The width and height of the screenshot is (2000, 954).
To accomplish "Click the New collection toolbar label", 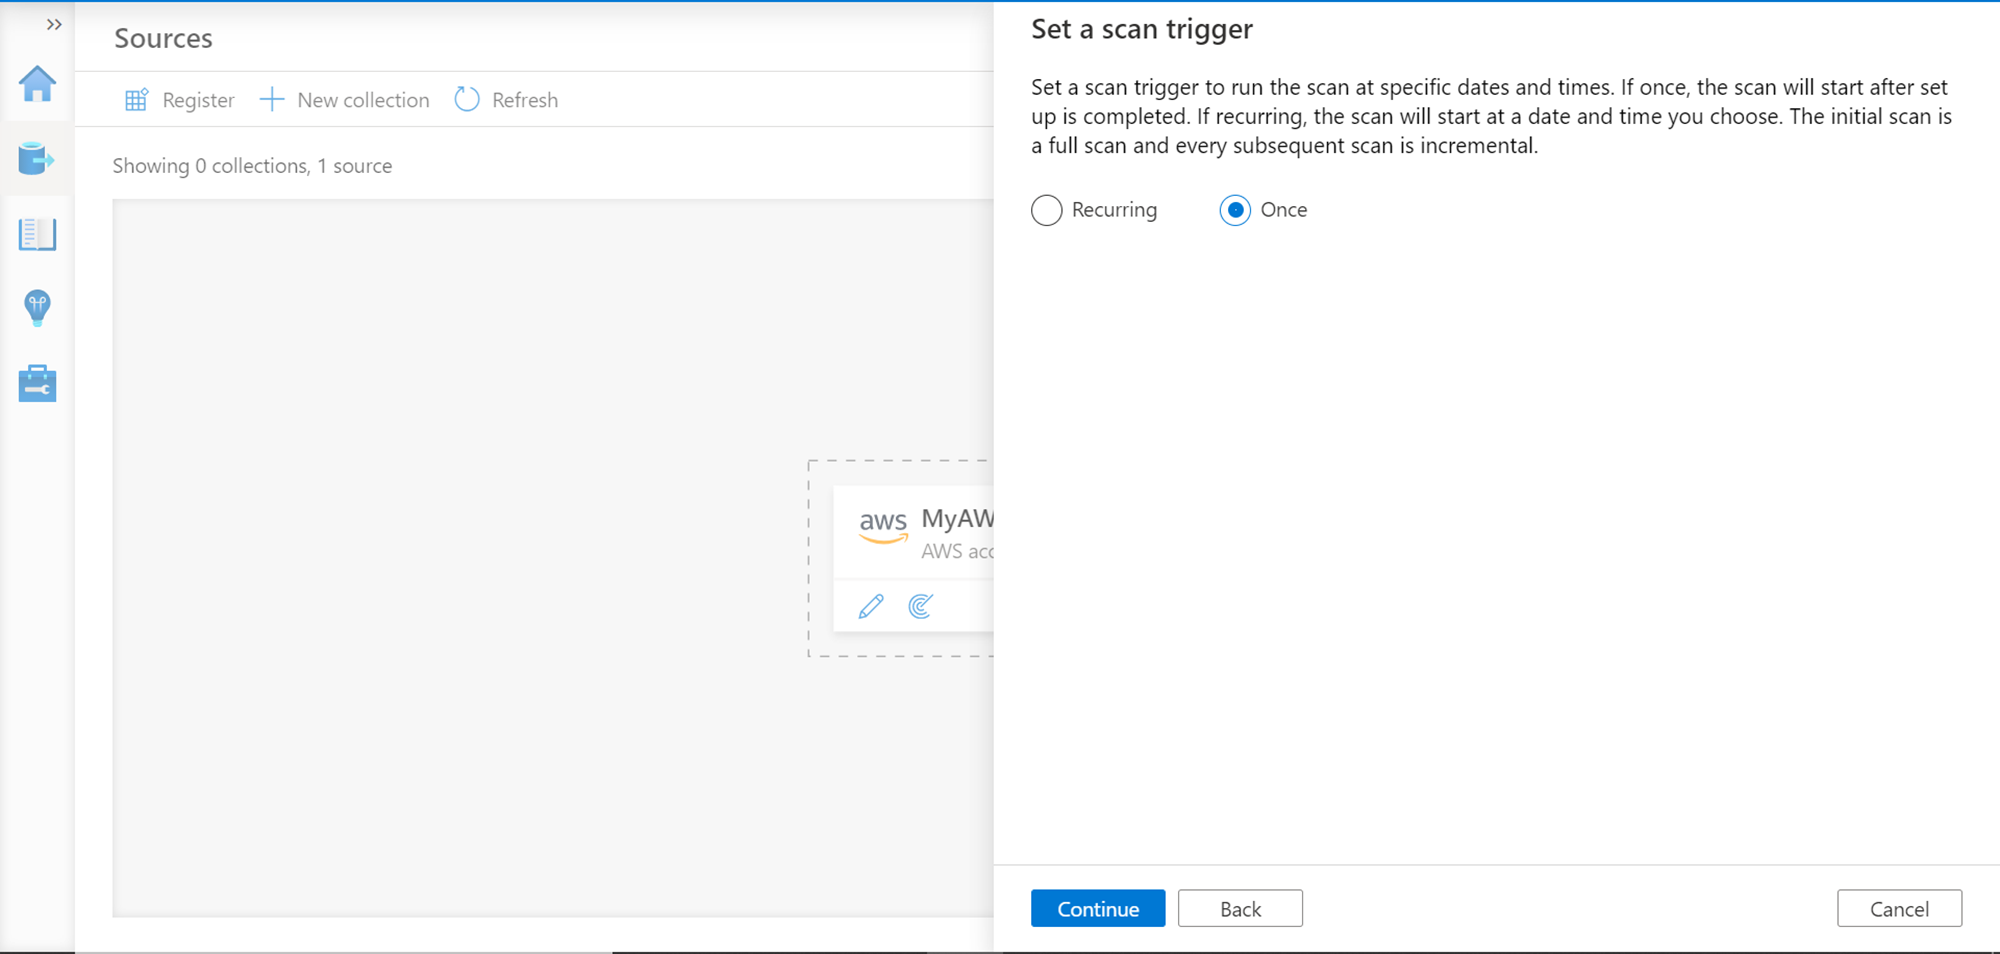I will pyautogui.click(x=363, y=100).
